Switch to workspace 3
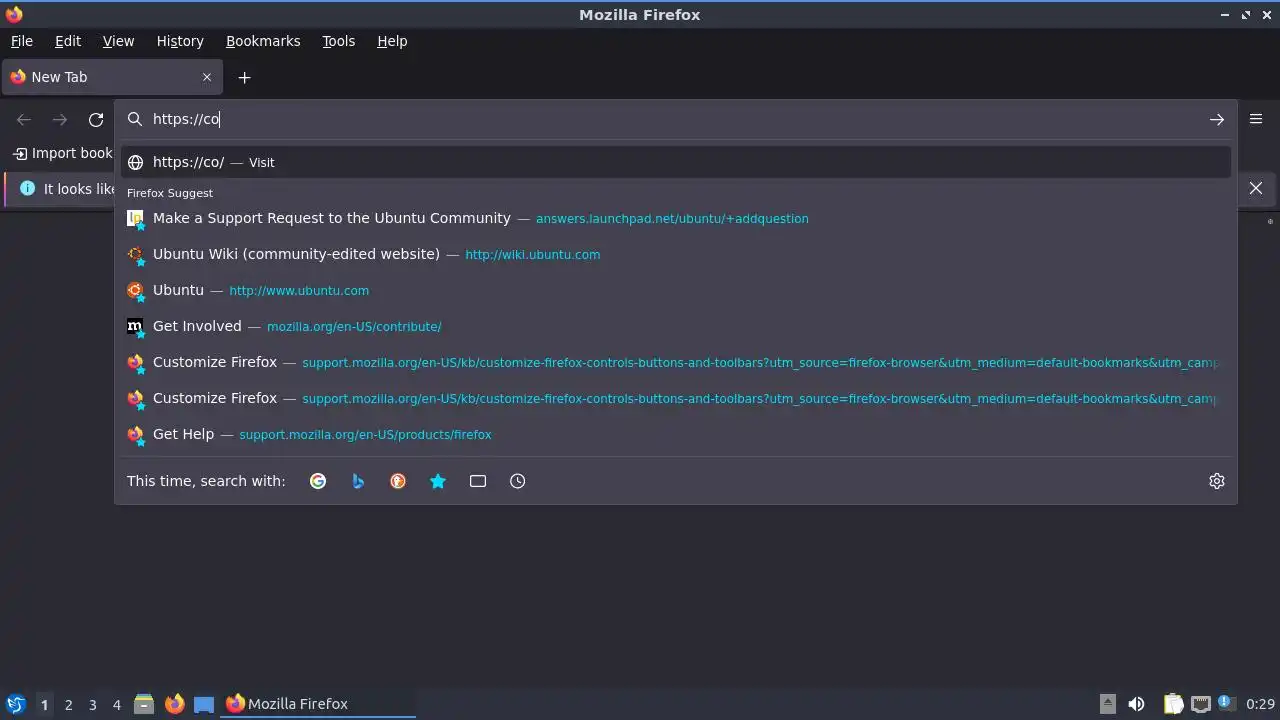This screenshot has width=1280, height=720. 92,704
